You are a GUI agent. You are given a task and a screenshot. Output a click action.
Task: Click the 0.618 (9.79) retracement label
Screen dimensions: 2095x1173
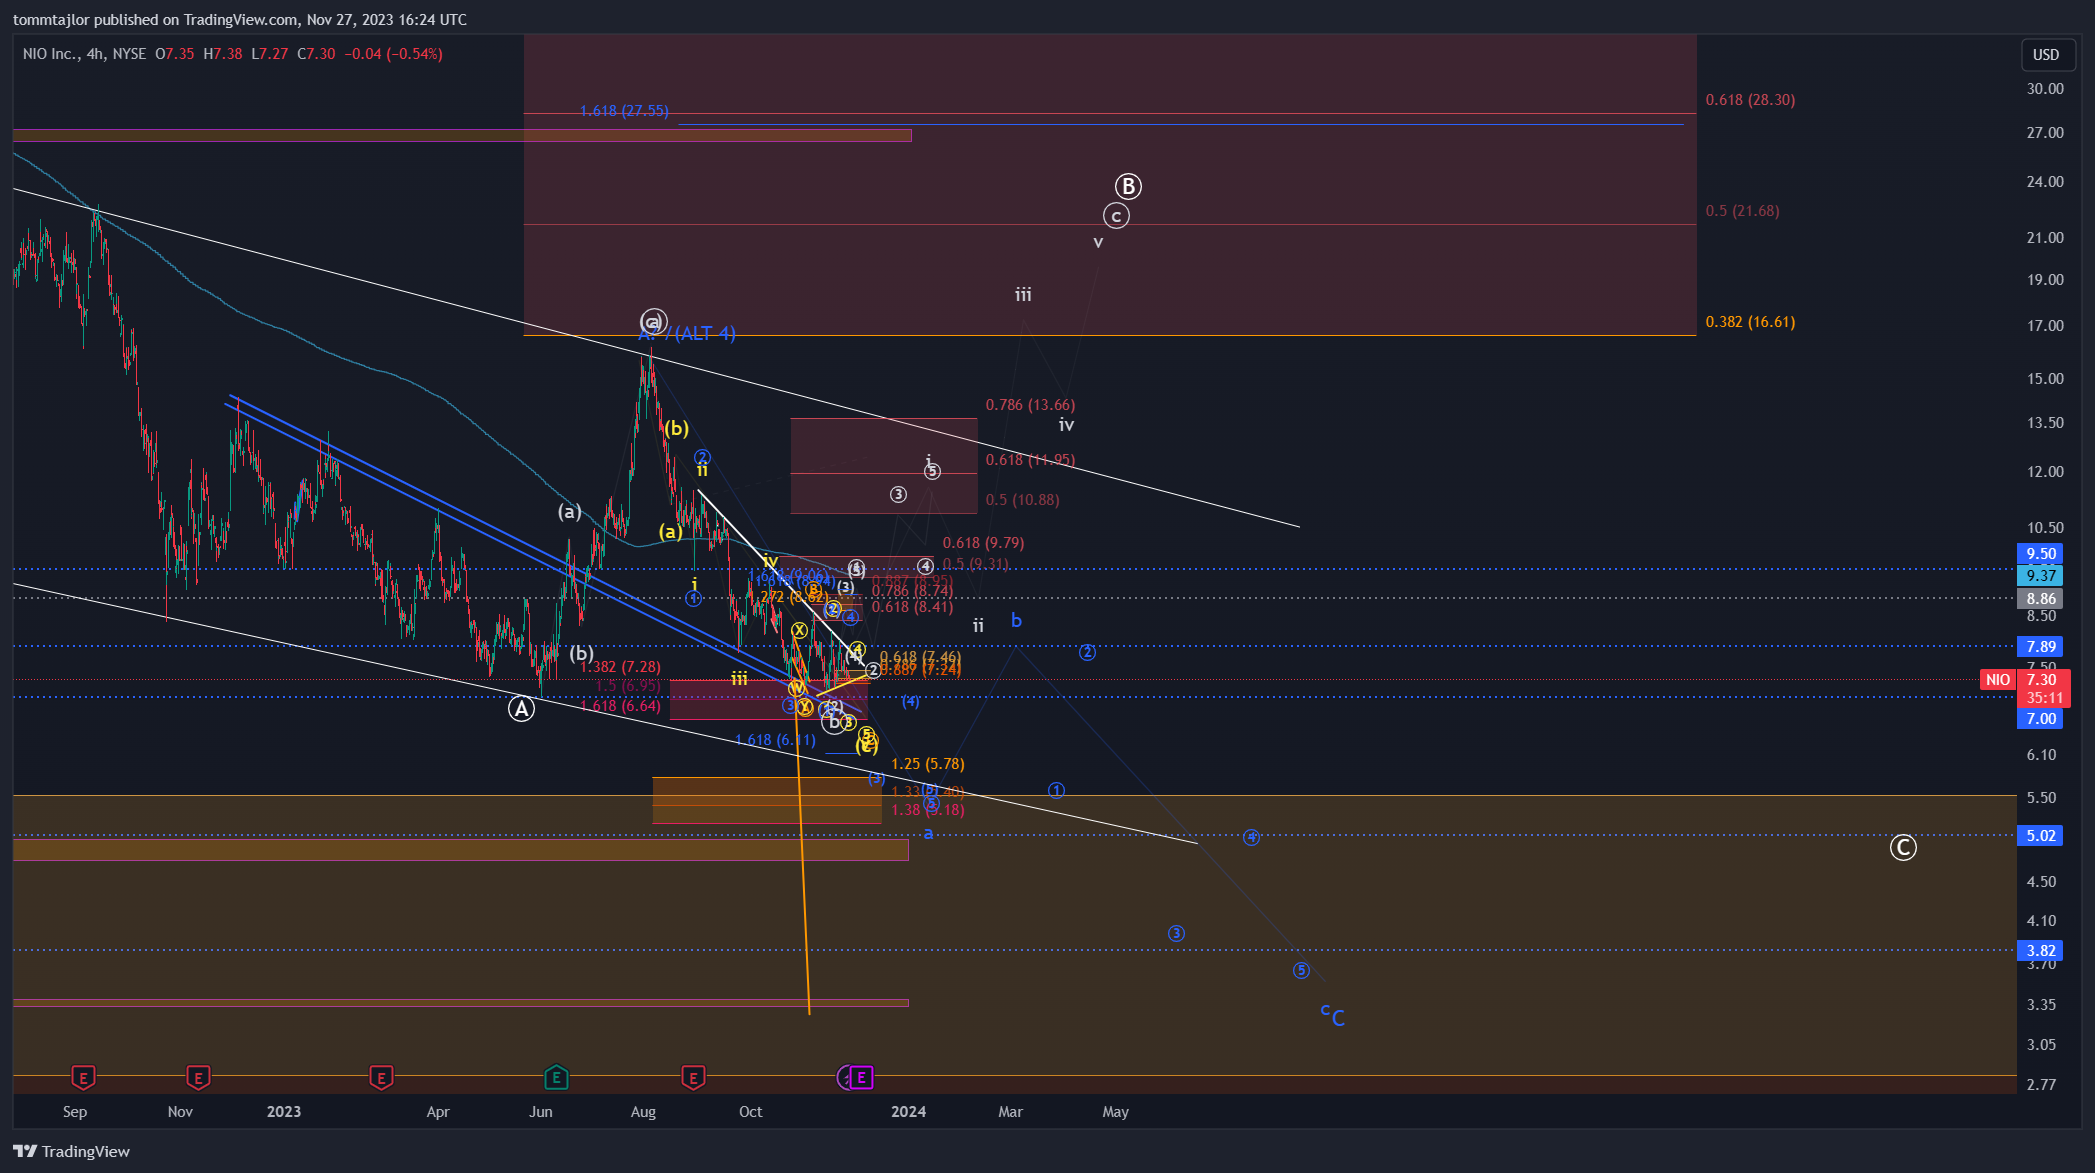coord(983,543)
